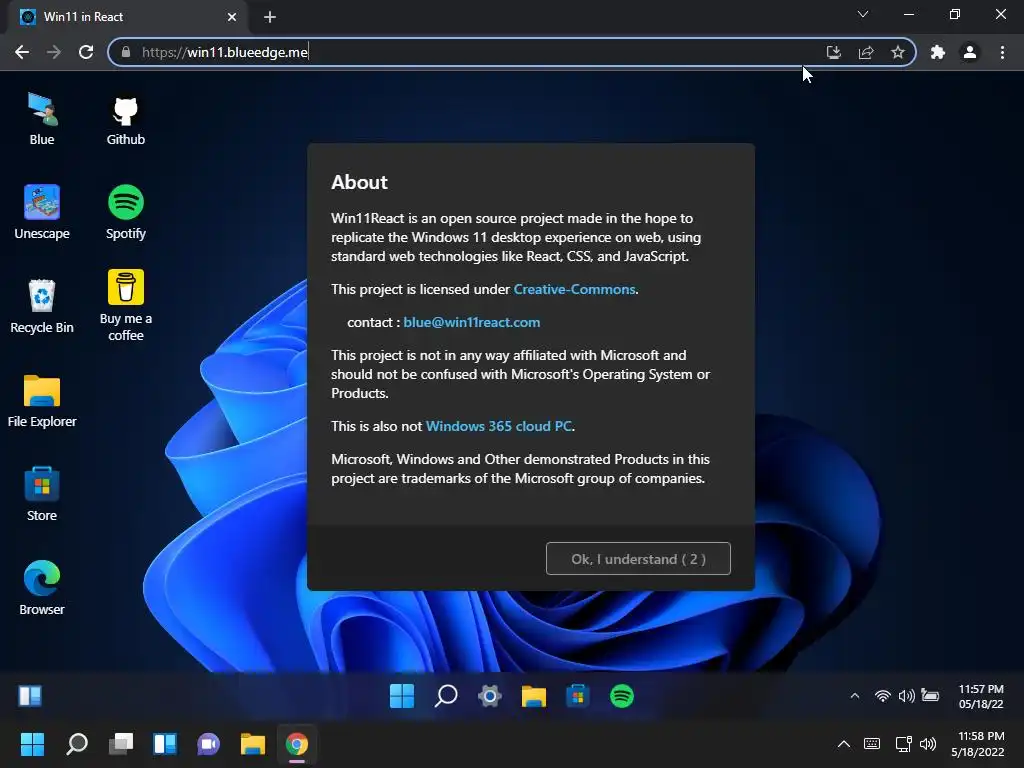Screen dimensions: 1024x768
Task: Open Widgets on host taskbar
Action: tap(165, 744)
